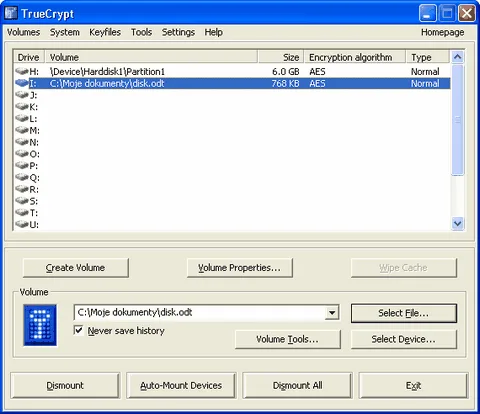The image size is (480, 414).
Task: Click Select File button
Action: click(x=404, y=313)
